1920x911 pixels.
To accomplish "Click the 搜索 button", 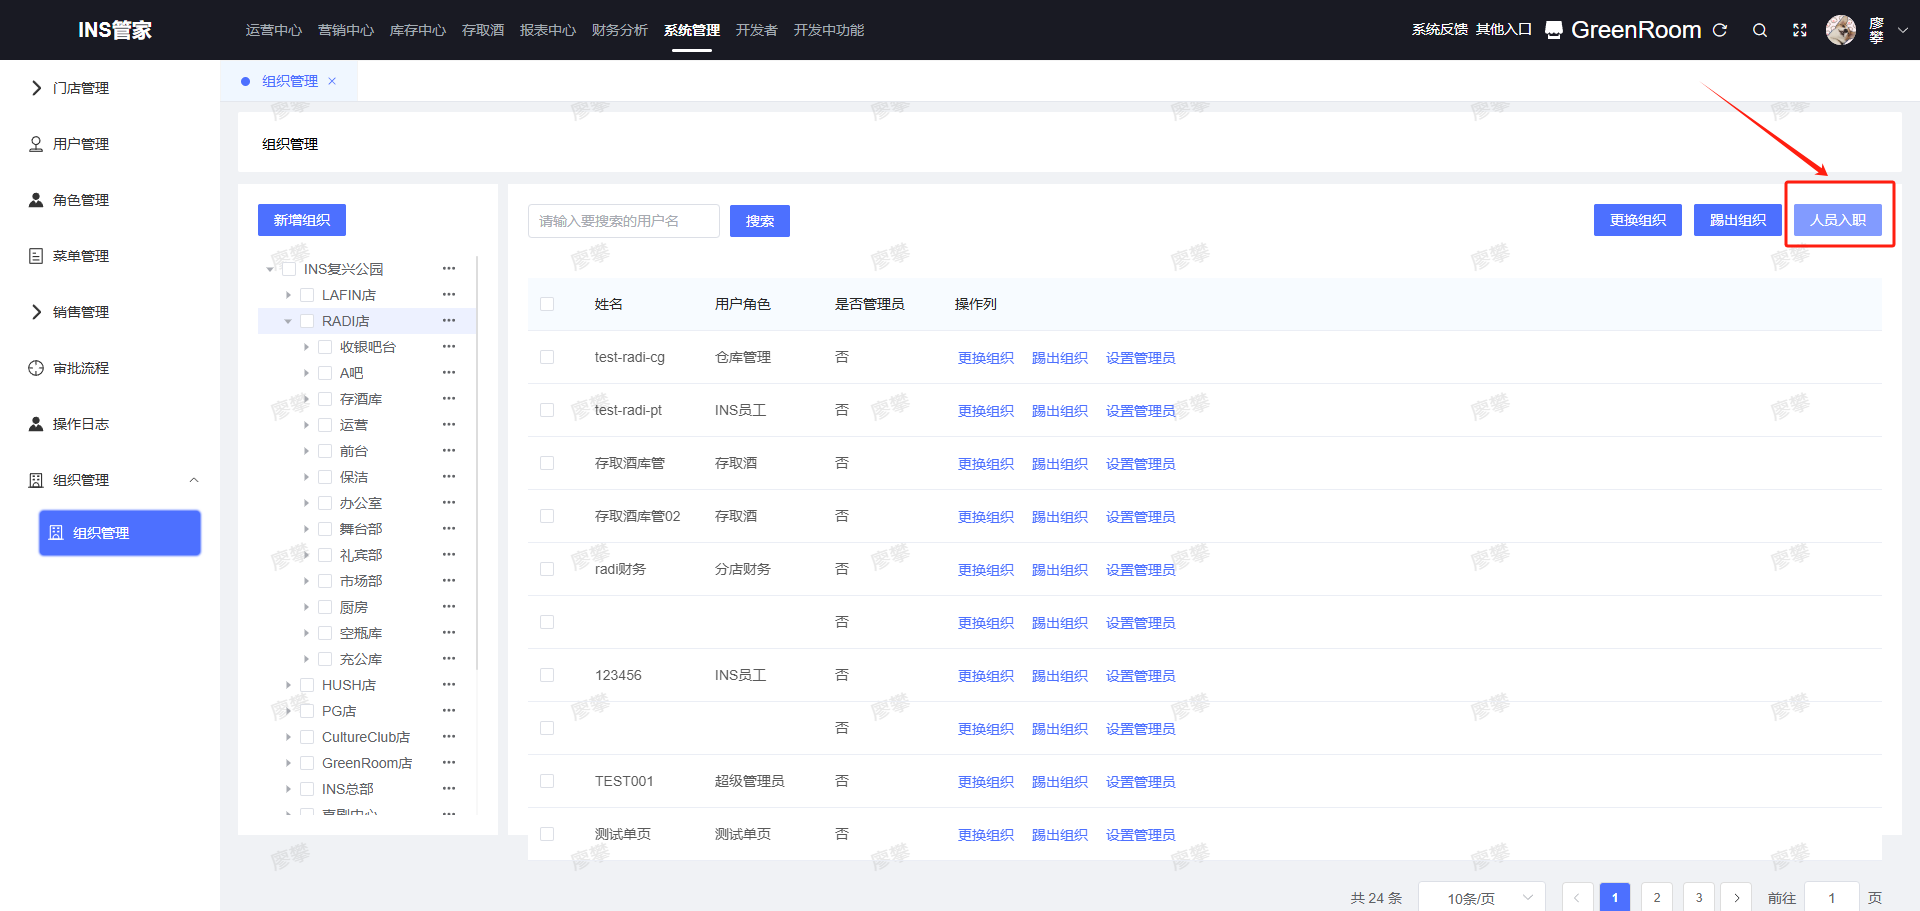I will 760,221.
